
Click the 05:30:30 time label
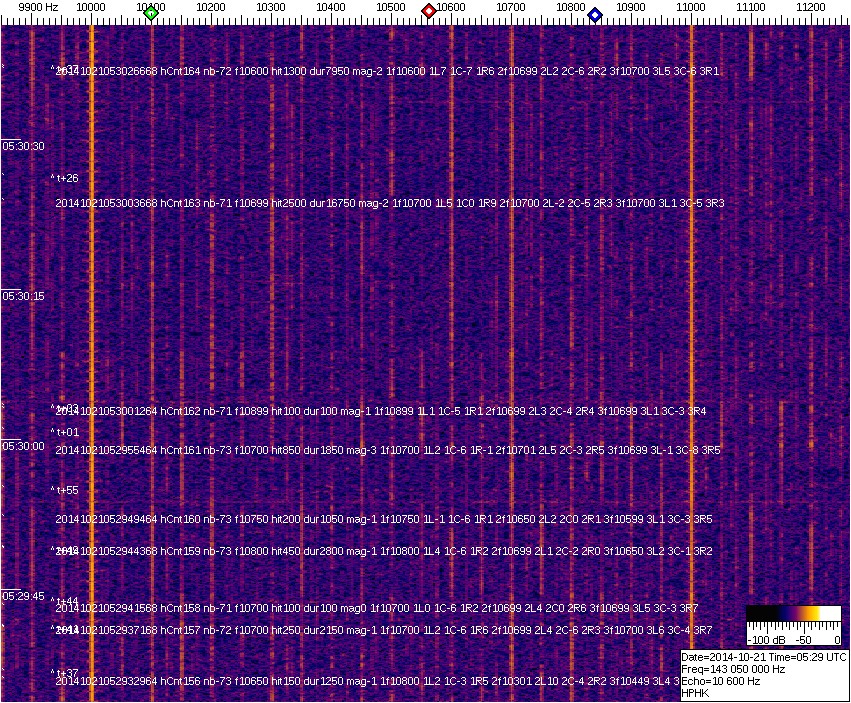coord(23,146)
